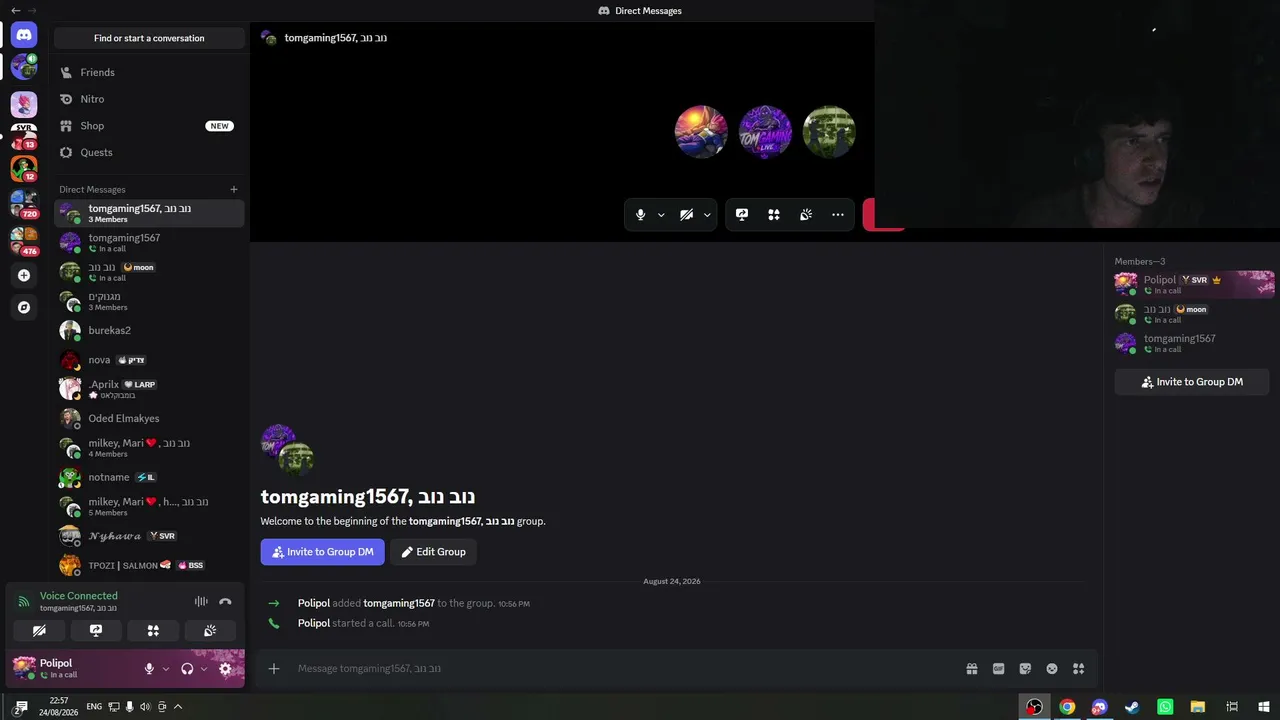Click the Add a Server plus icon
Viewport: 1280px width, 720px height.
pos(24,275)
